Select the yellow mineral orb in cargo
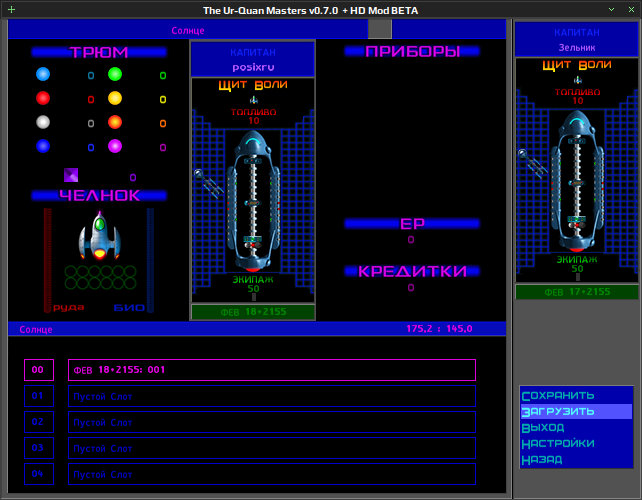Screen dimensions: 642x500 (x=115, y=98)
